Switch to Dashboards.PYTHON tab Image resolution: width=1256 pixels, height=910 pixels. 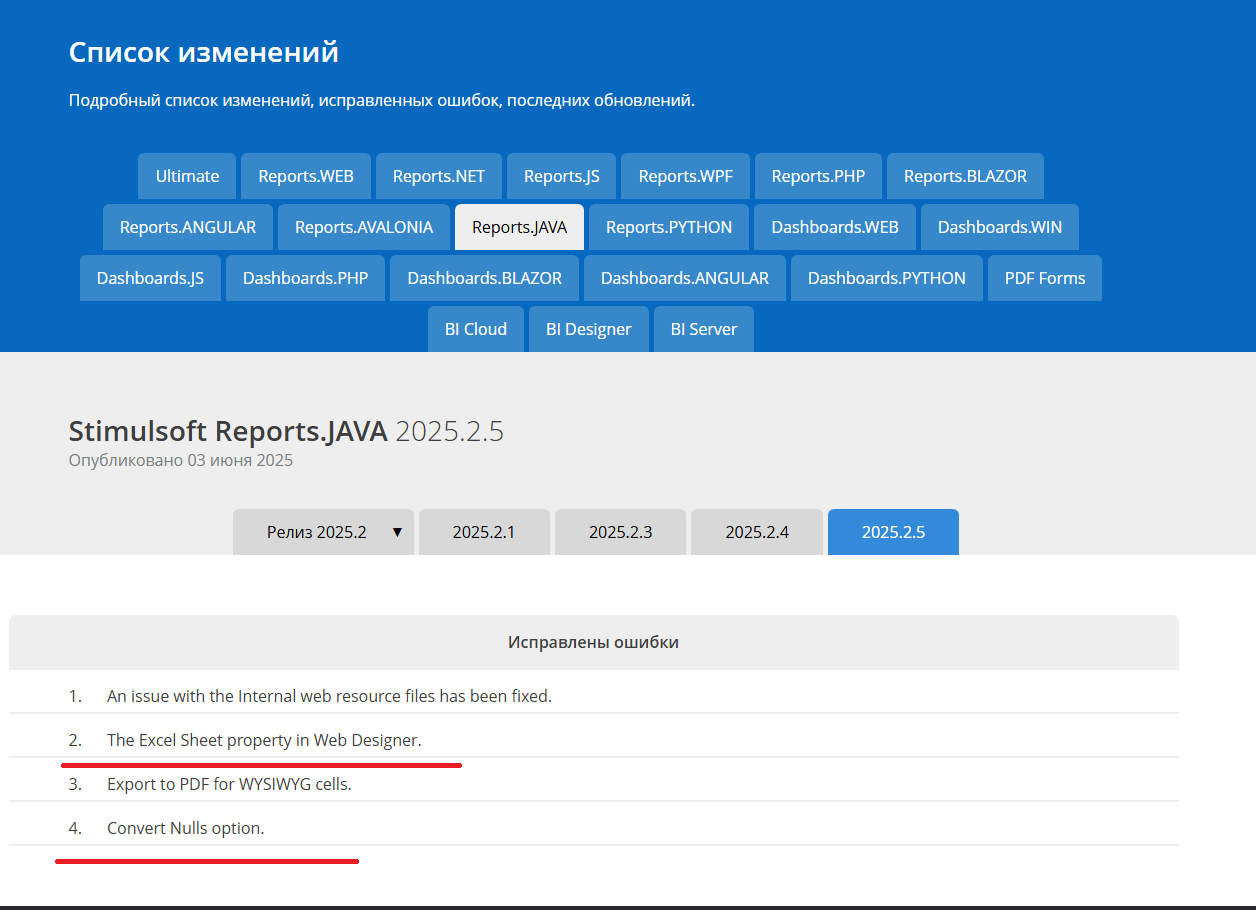(x=887, y=278)
